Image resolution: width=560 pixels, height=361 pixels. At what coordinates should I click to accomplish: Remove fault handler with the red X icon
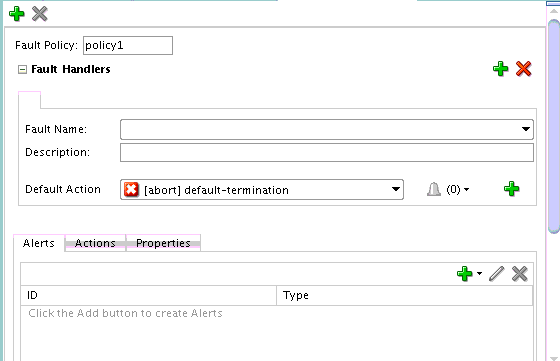[x=524, y=69]
